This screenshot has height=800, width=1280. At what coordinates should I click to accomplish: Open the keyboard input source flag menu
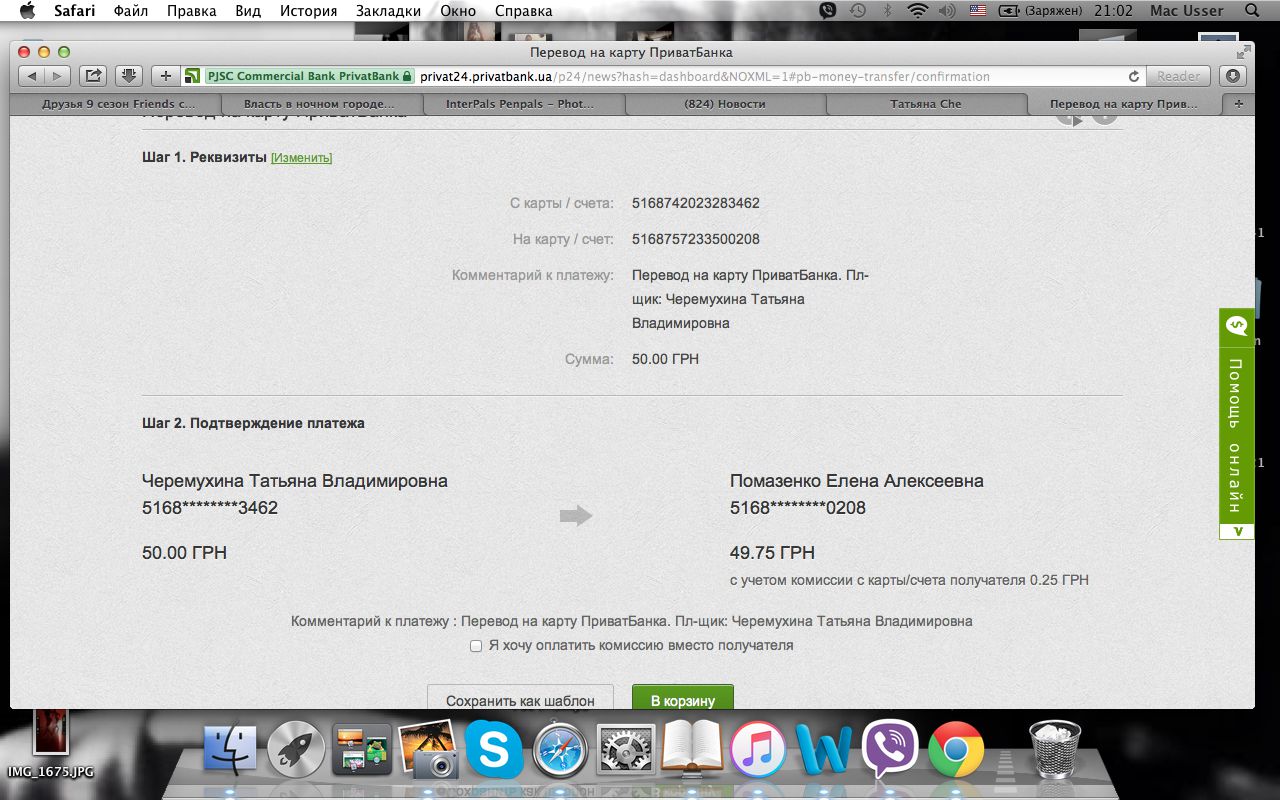point(977,11)
